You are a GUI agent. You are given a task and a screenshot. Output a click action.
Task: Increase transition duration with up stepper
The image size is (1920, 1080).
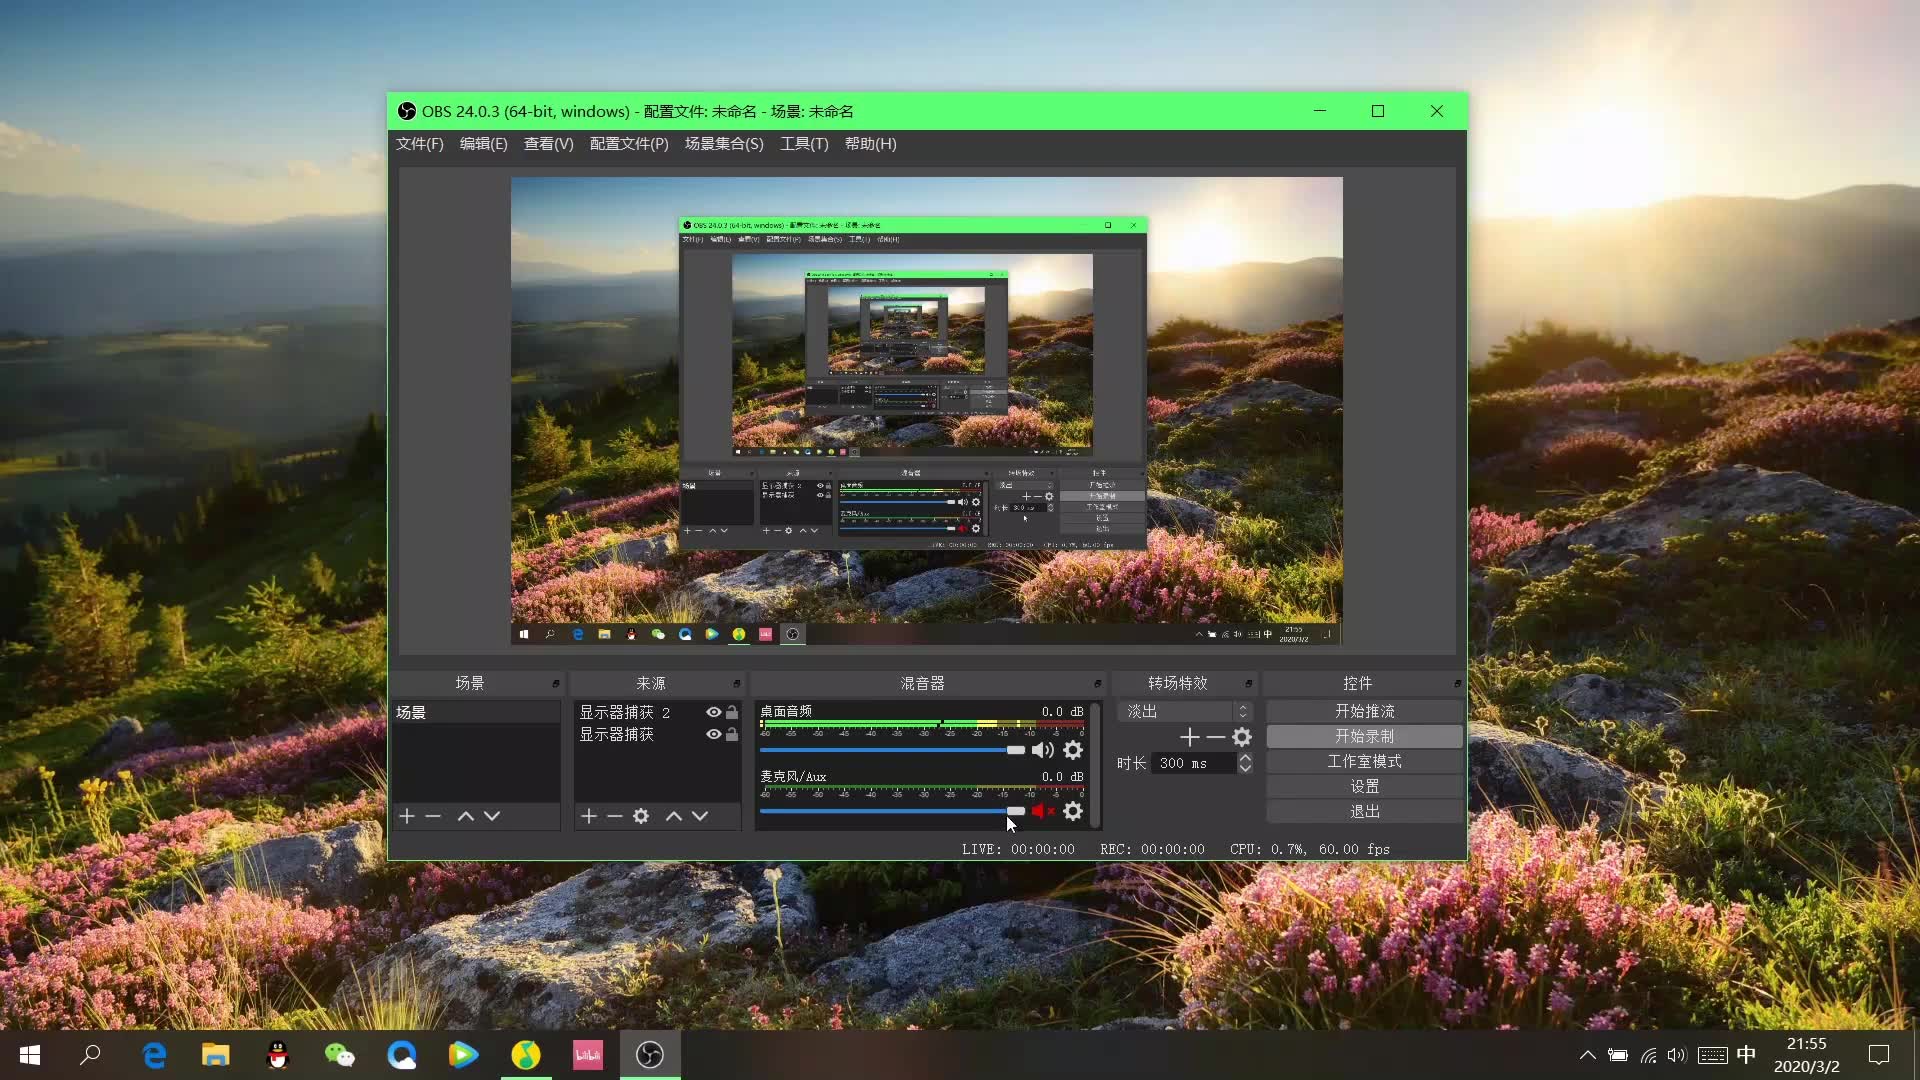[1245, 758]
